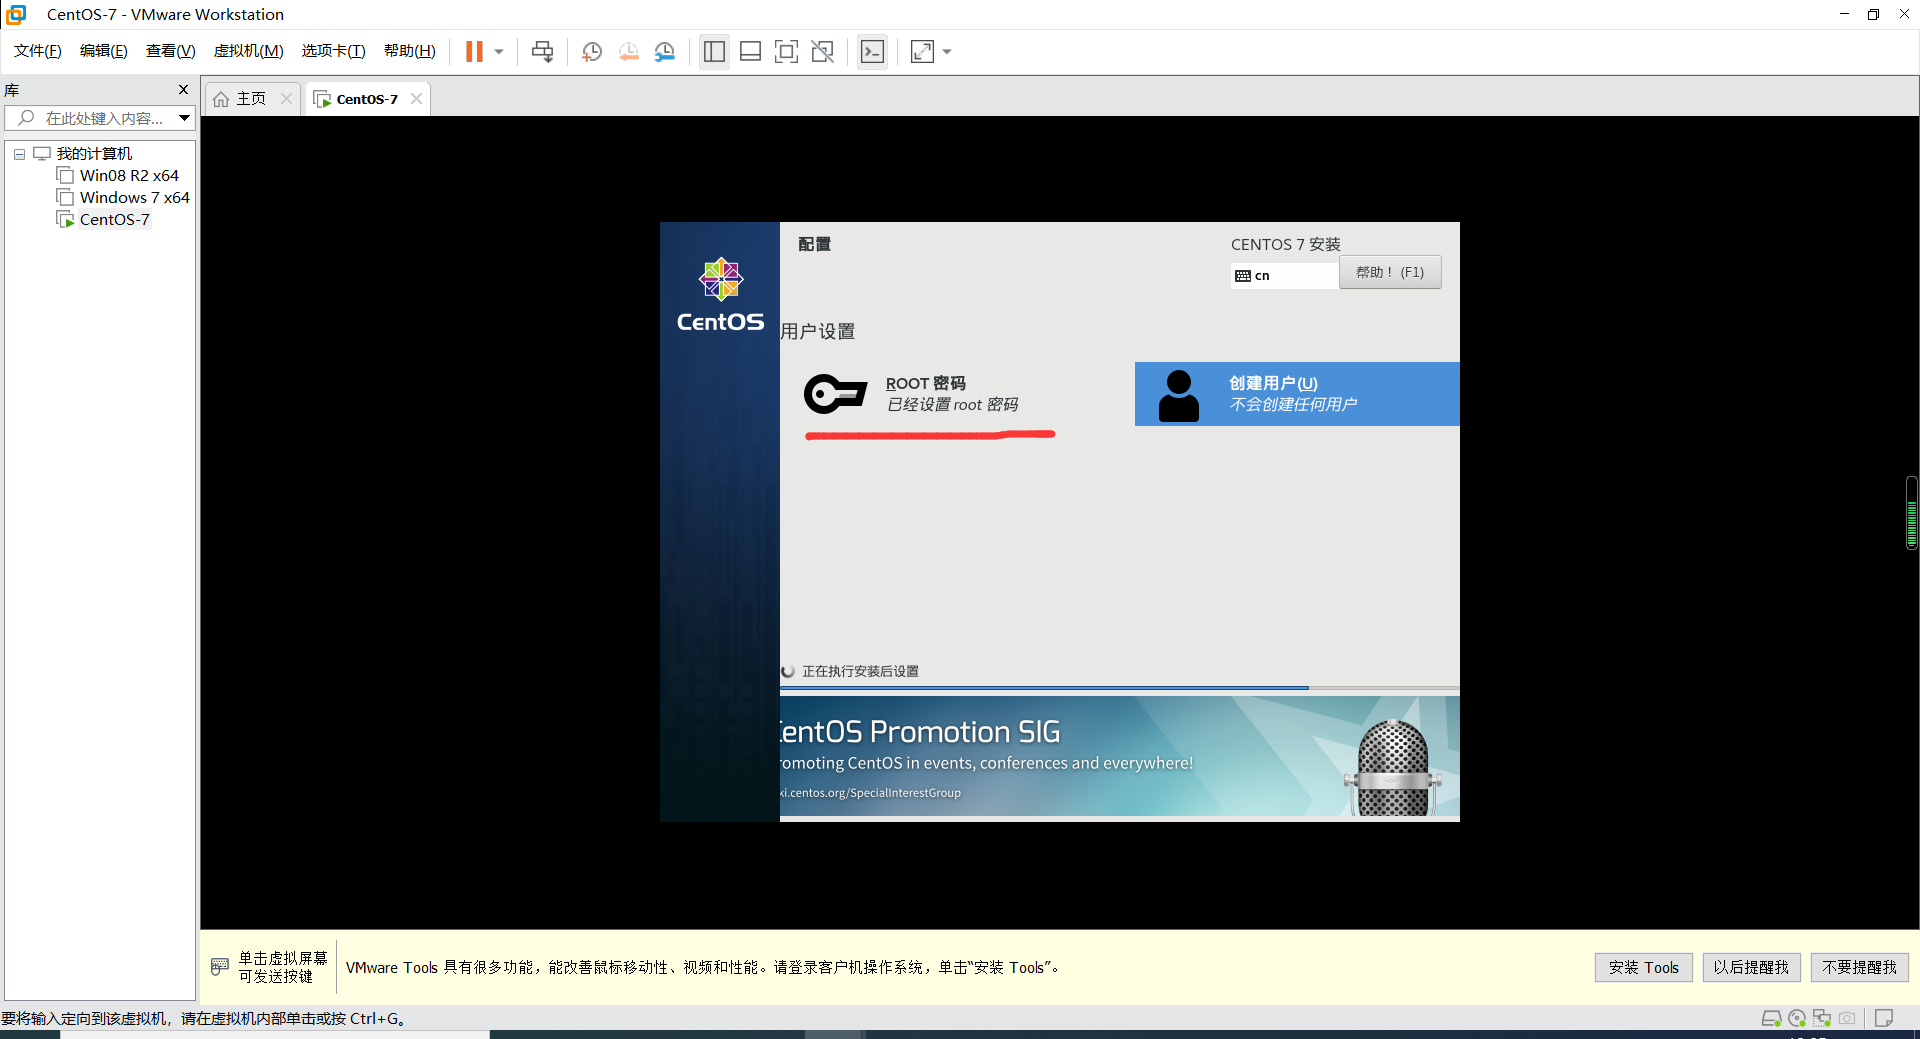The width and height of the screenshot is (1920, 1039).
Task: Open the fit guest display dropdown arrow
Action: pyautogui.click(x=947, y=51)
